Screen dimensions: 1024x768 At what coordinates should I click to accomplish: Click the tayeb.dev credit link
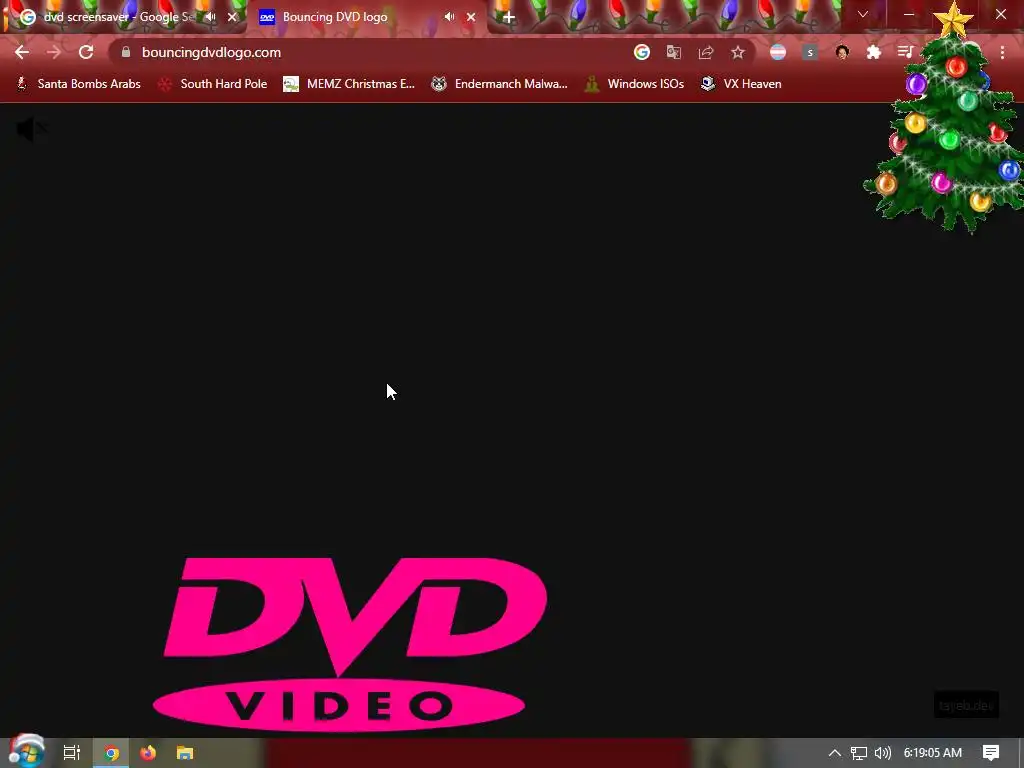click(966, 705)
